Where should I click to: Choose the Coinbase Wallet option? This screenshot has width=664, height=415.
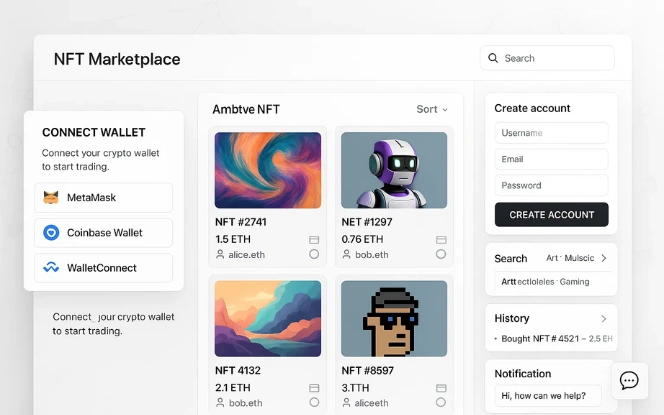point(103,233)
